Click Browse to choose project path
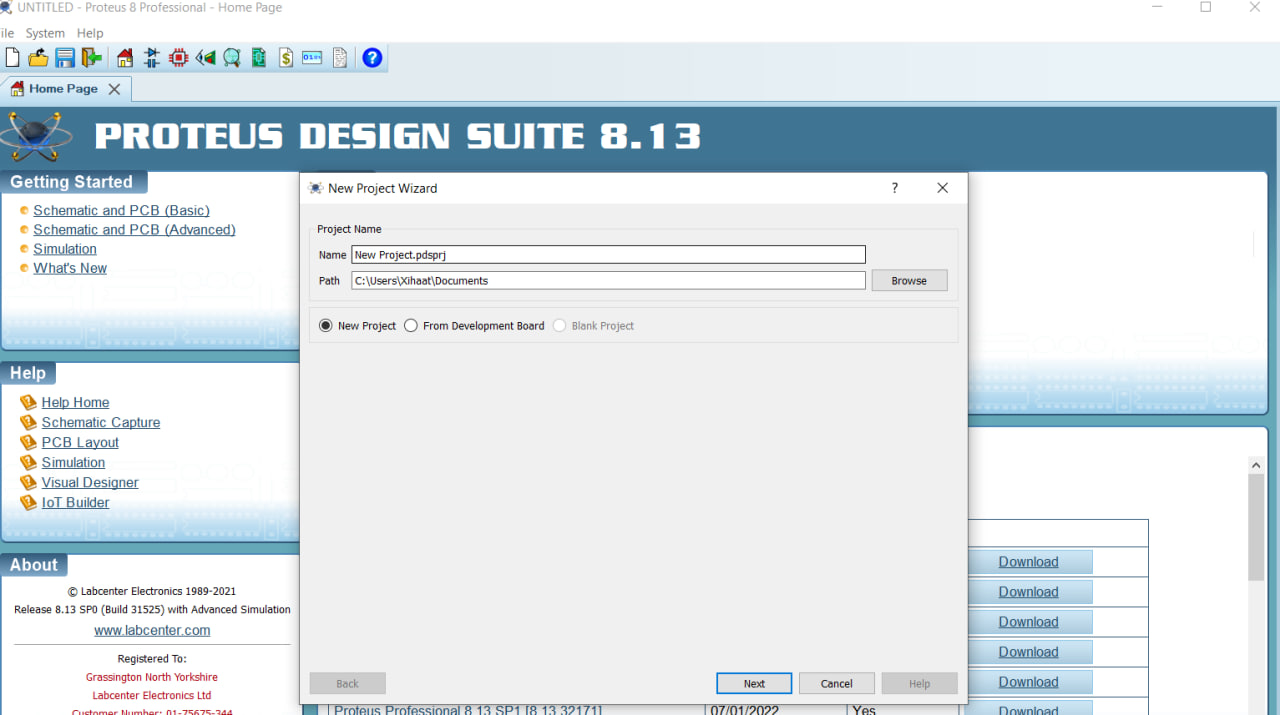Screen dimensions: 1280x715 click(x=909, y=281)
